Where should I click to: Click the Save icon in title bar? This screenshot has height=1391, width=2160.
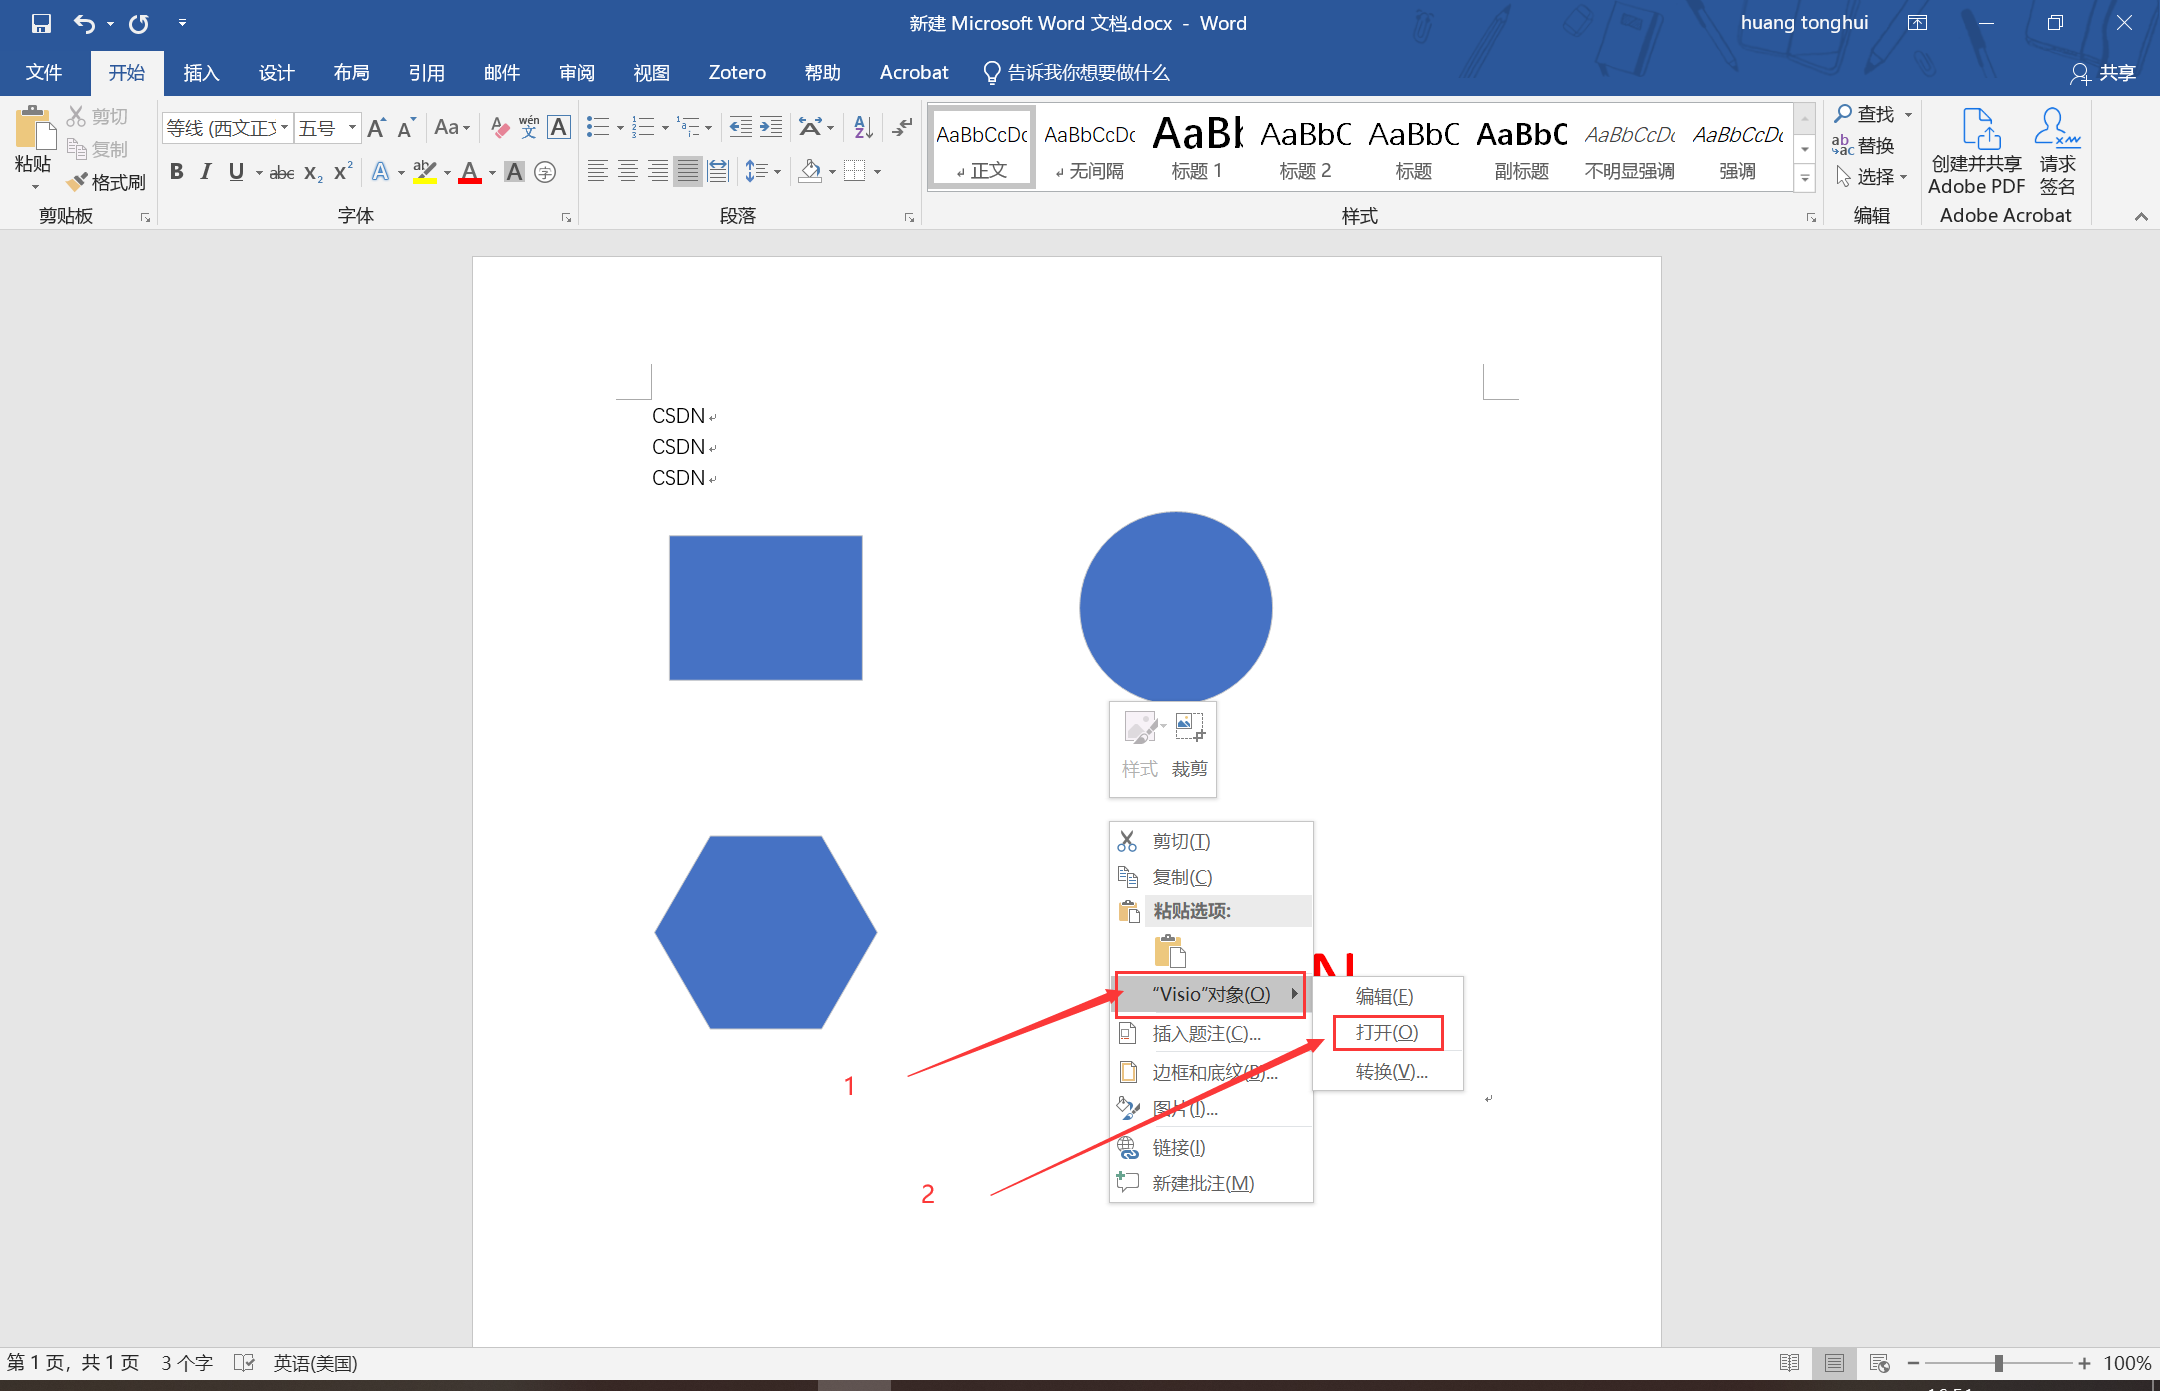(x=41, y=23)
